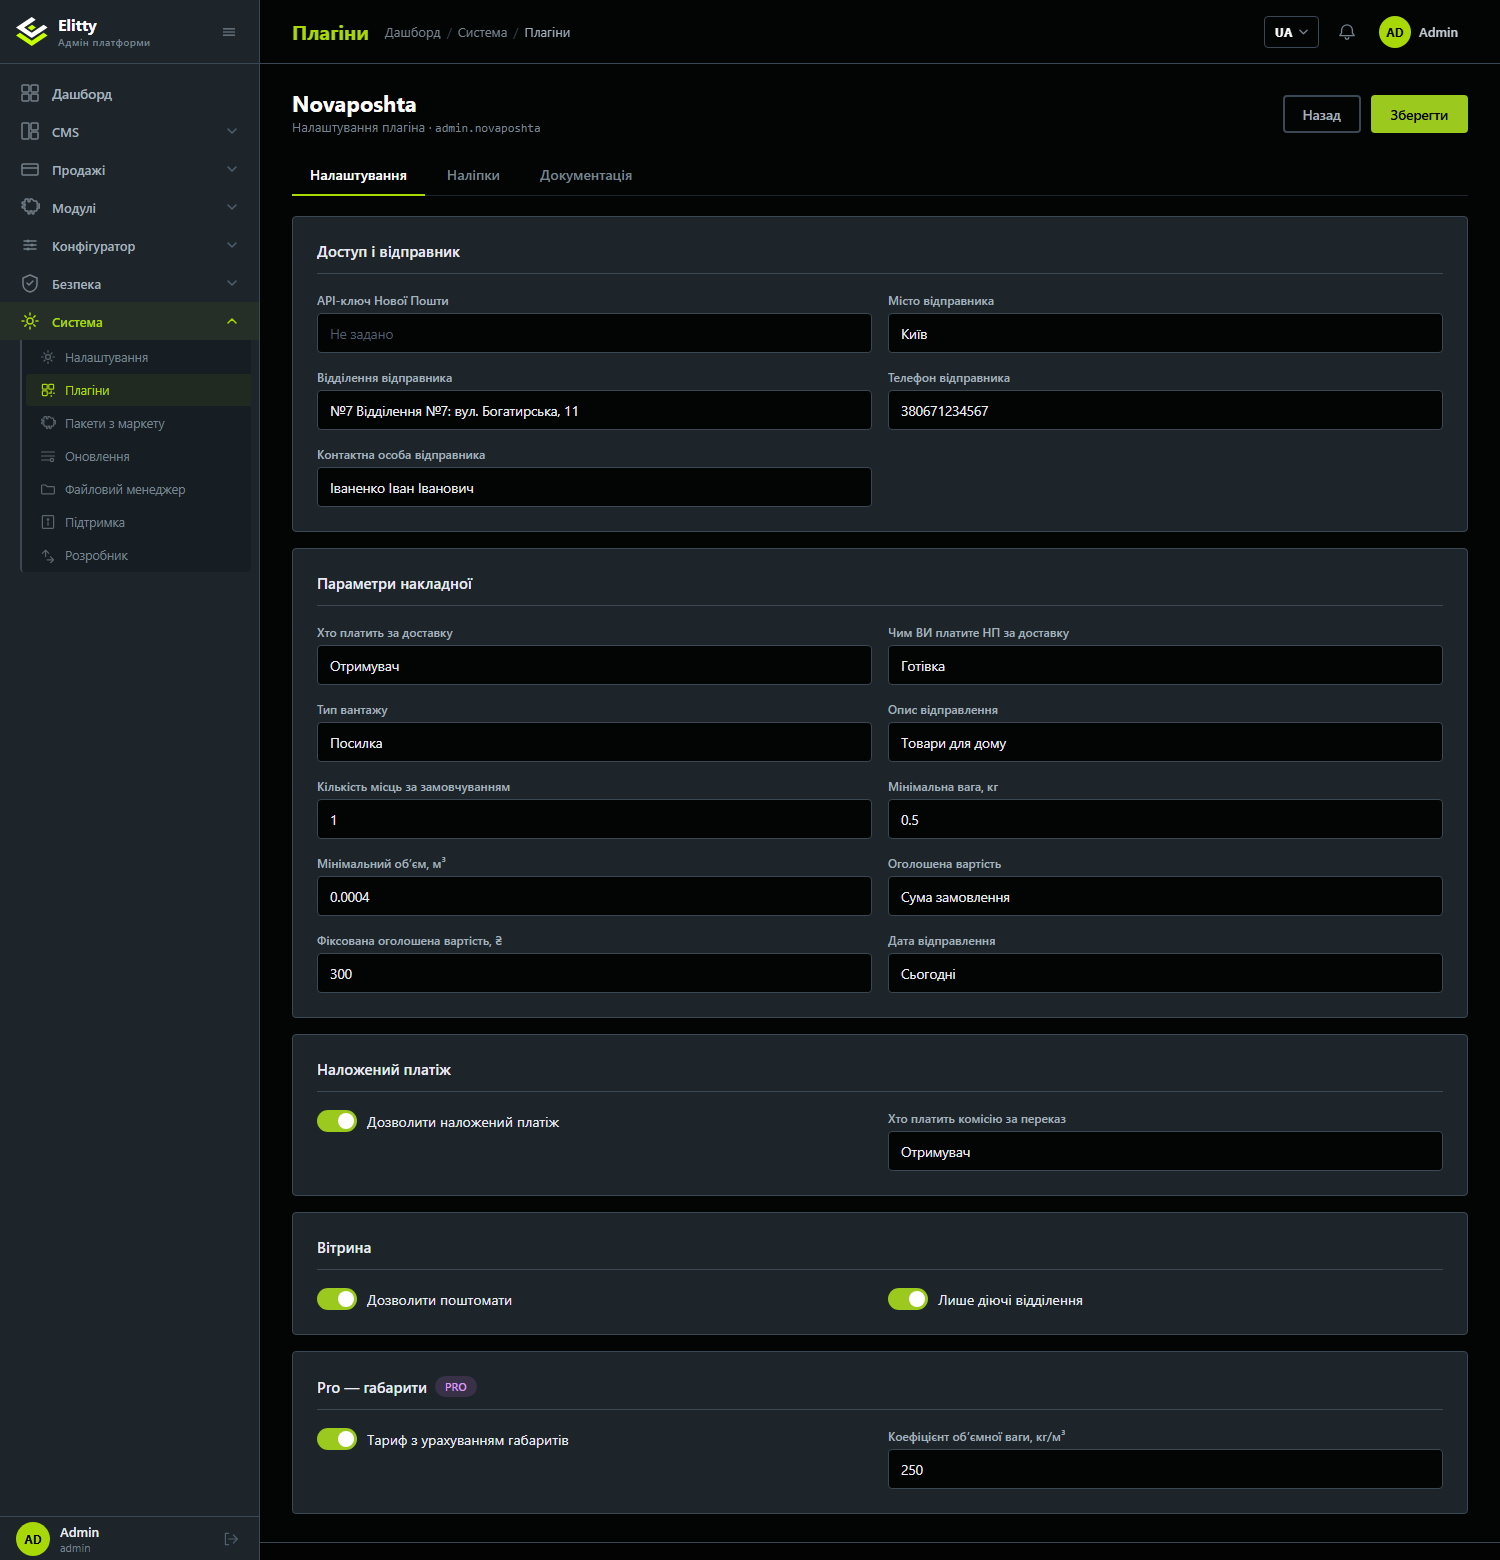
Task: Switch to Наліпки tab
Action: (x=473, y=175)
